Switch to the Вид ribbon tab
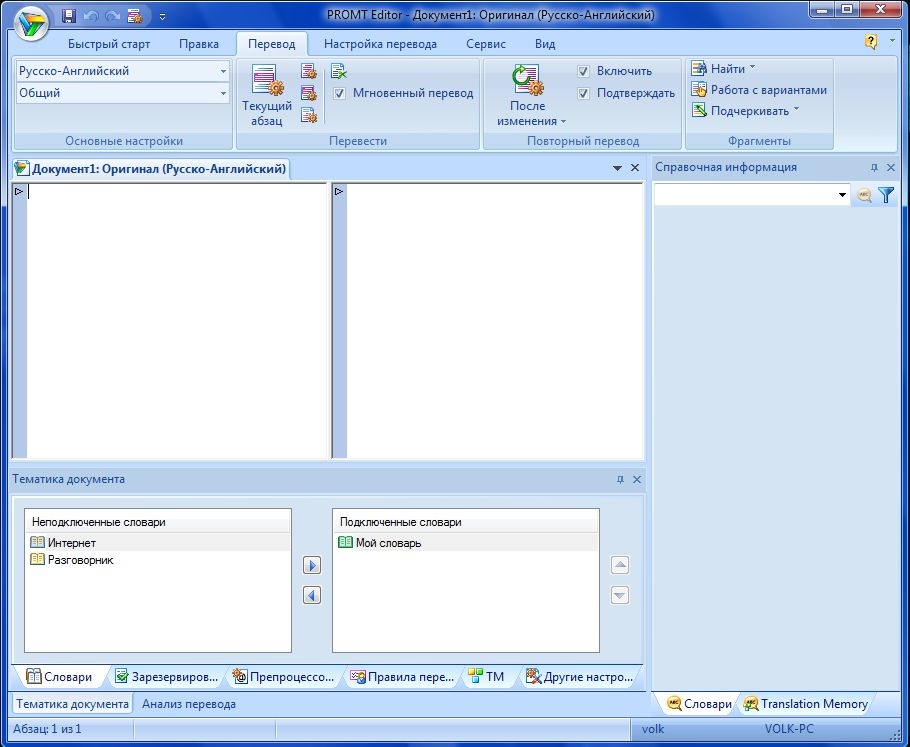This screenshot has height=747, width=910. pyautogui.click(x=545, y=44)
